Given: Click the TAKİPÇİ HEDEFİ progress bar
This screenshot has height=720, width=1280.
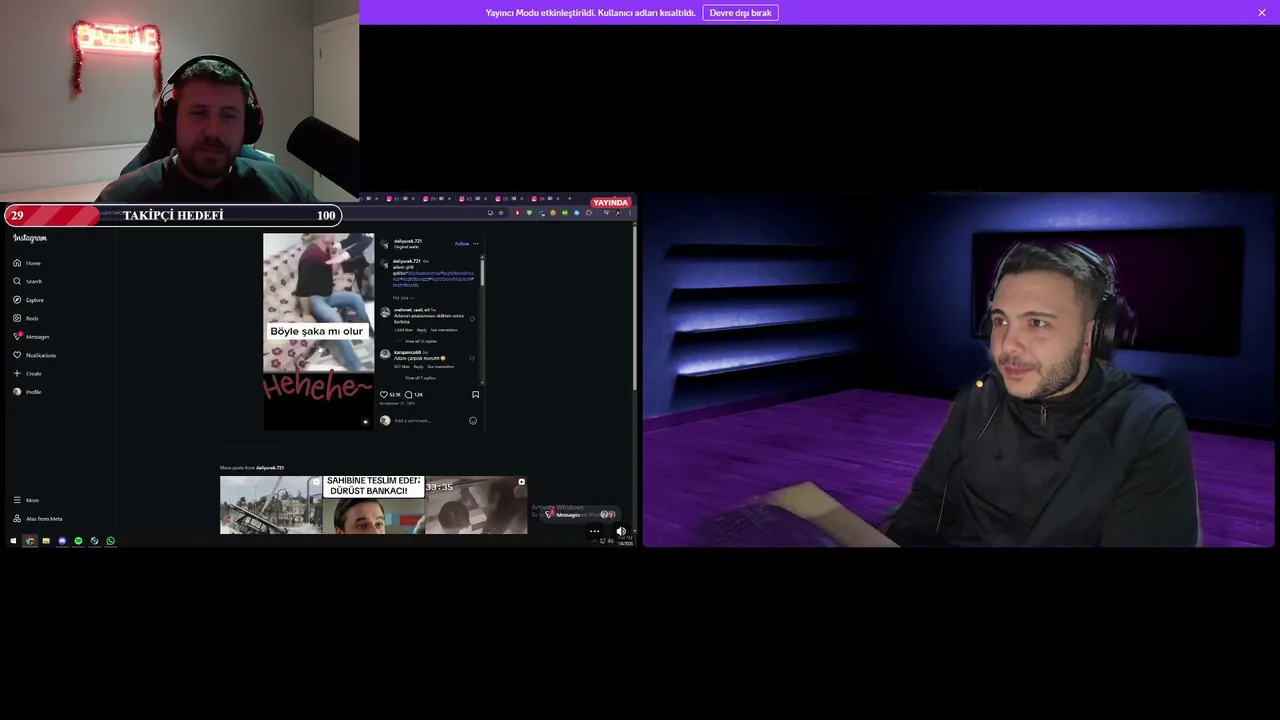Looking at the screenshot, I should (x=172, y=215).
